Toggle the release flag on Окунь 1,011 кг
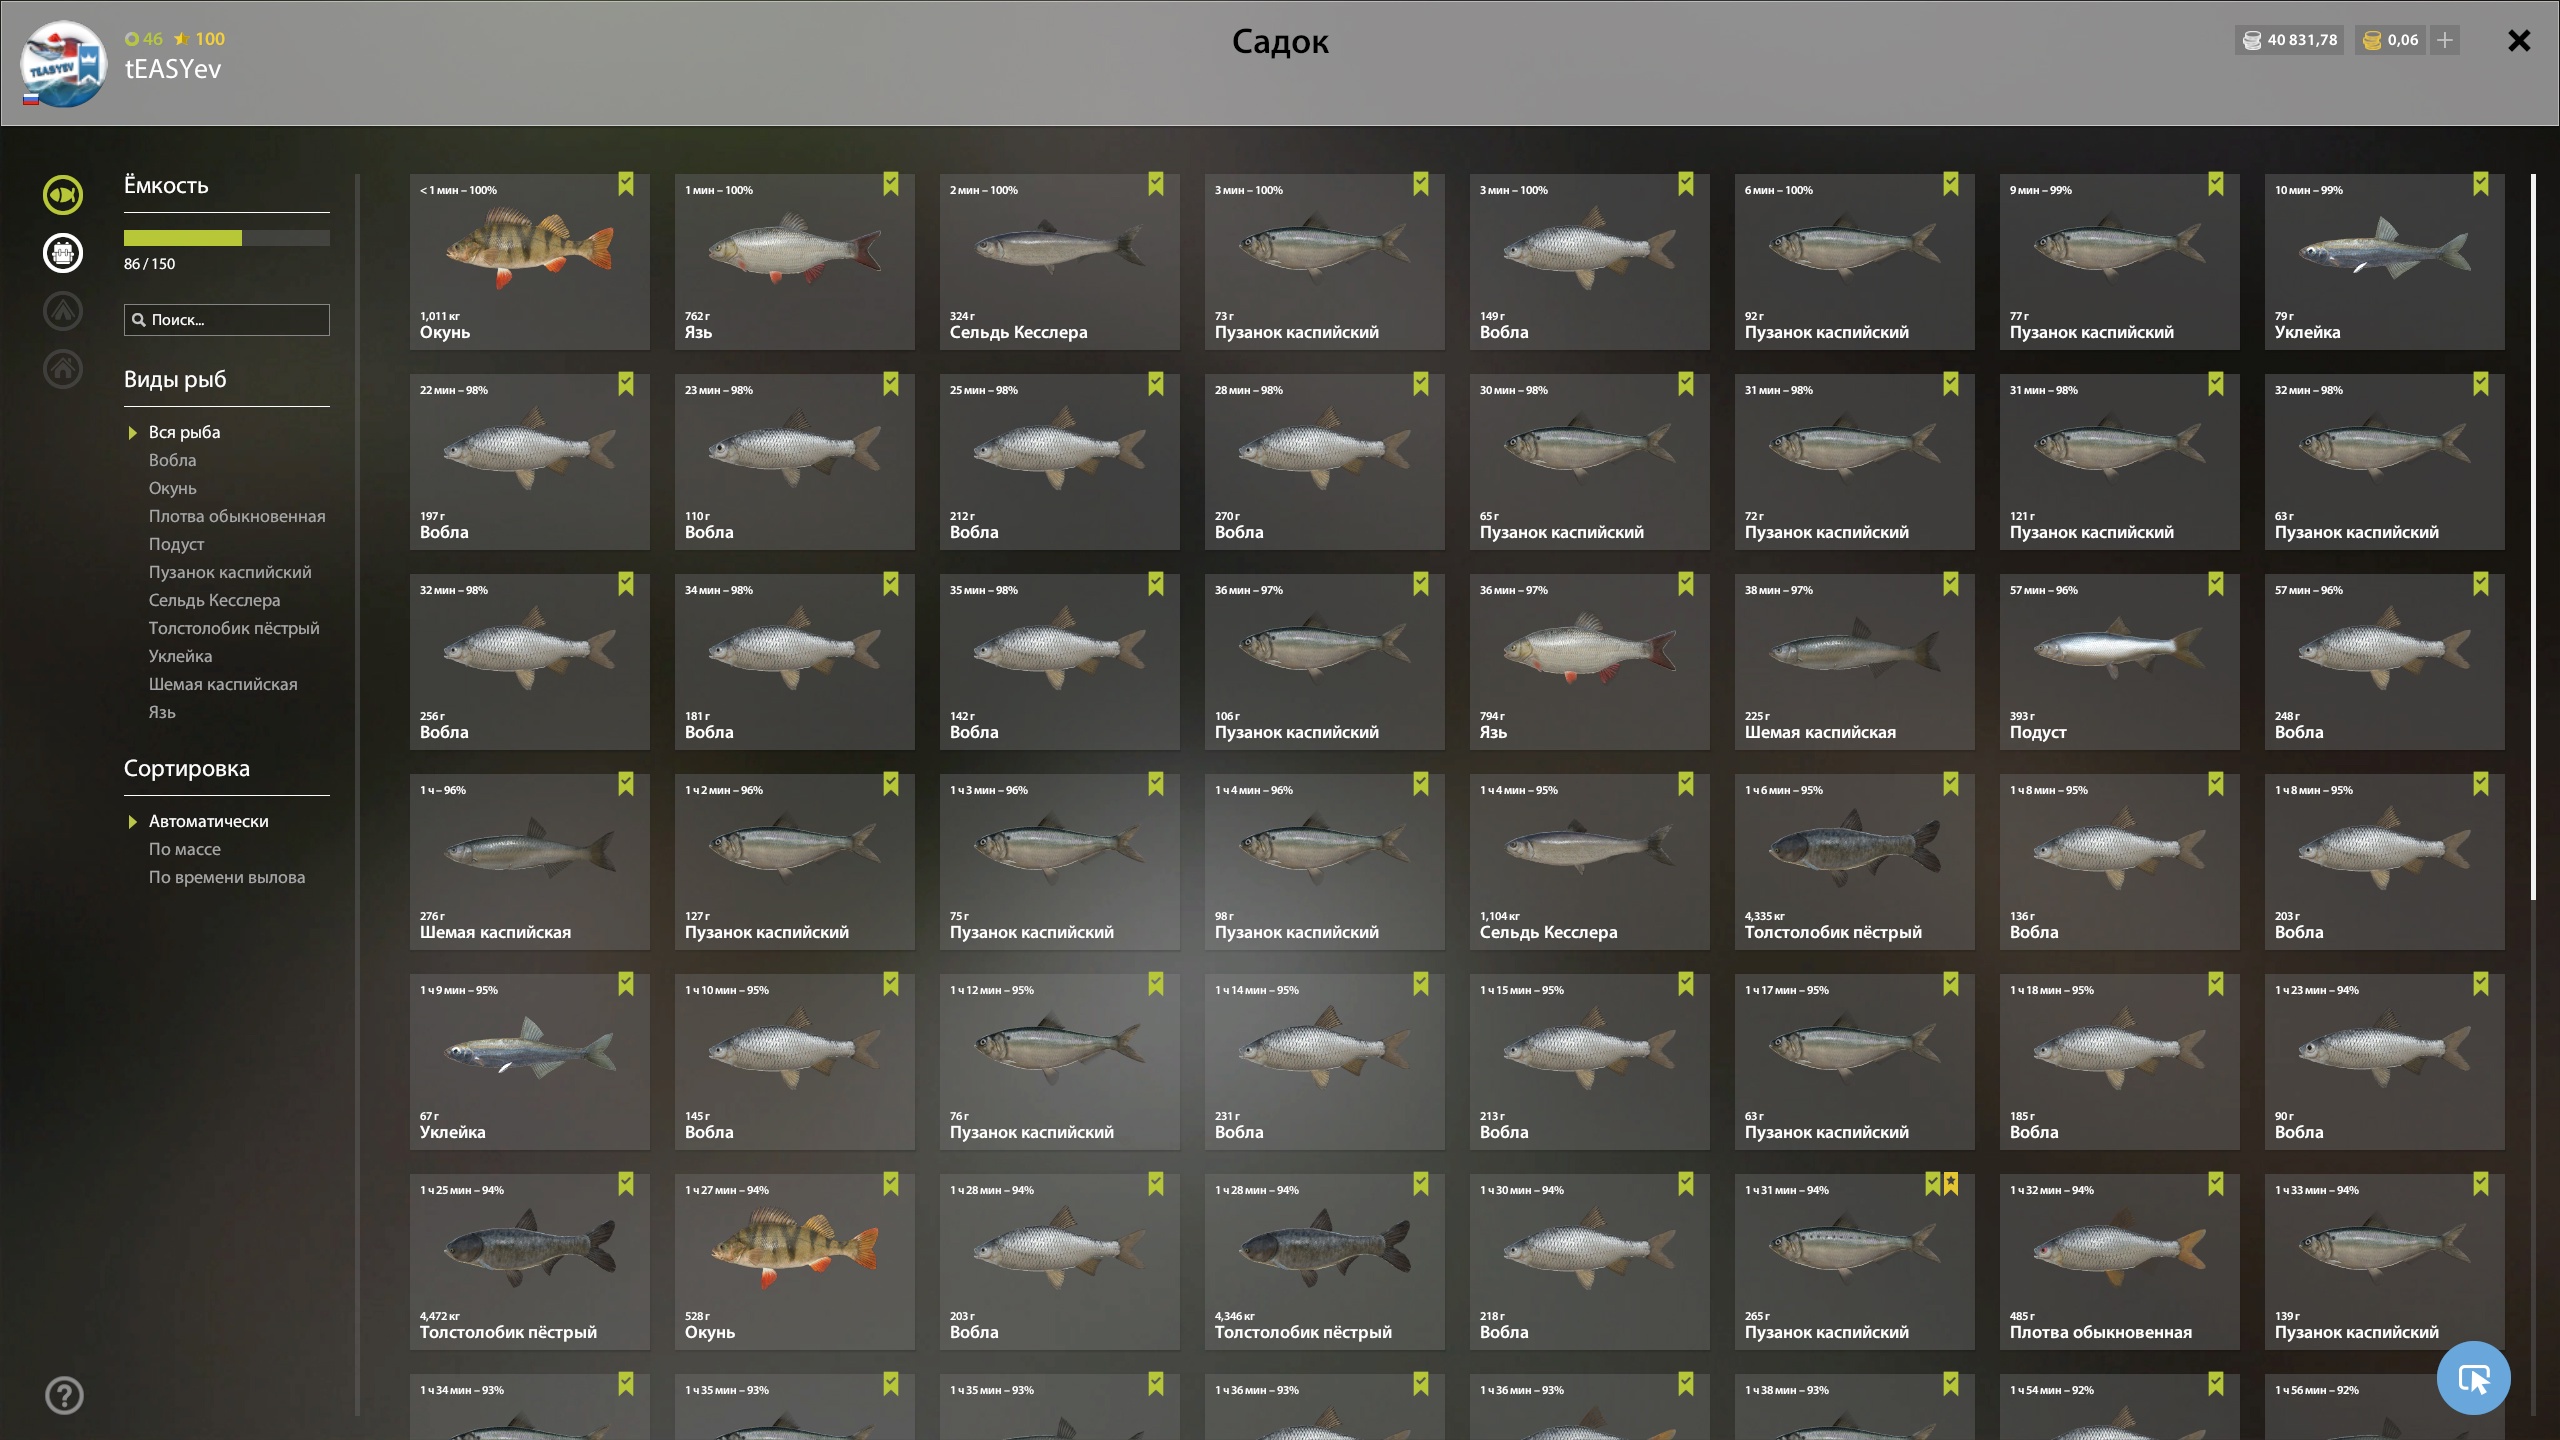 tap(626, 184)
